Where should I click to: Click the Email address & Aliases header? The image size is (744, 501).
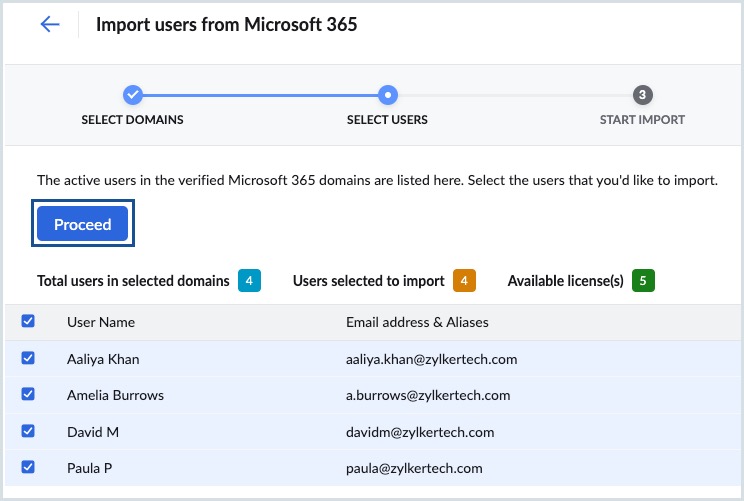coord(417,322)
